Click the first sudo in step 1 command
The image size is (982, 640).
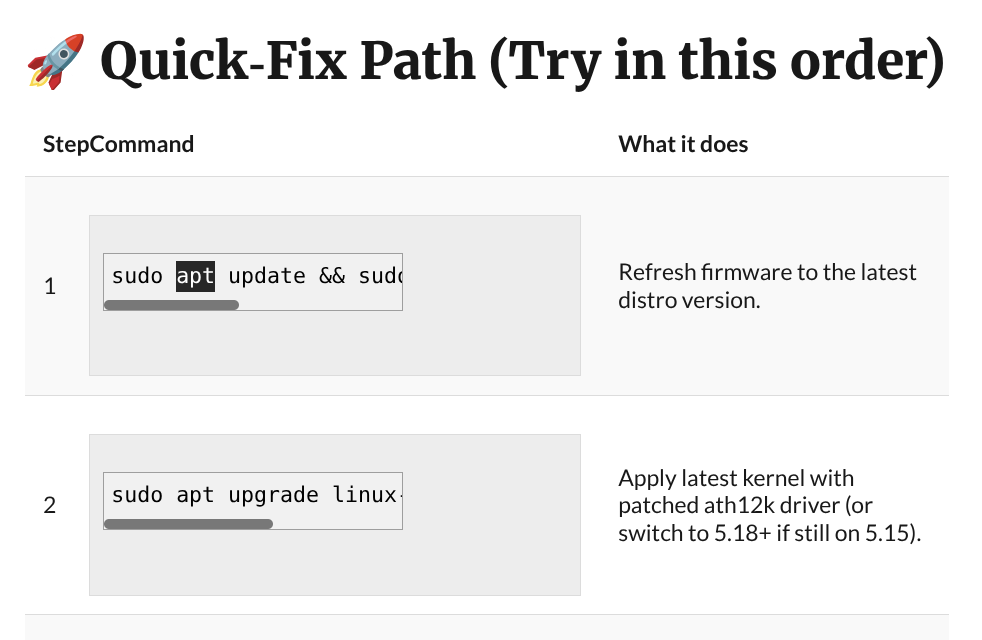pyautogui.click(x=137, y=276)
